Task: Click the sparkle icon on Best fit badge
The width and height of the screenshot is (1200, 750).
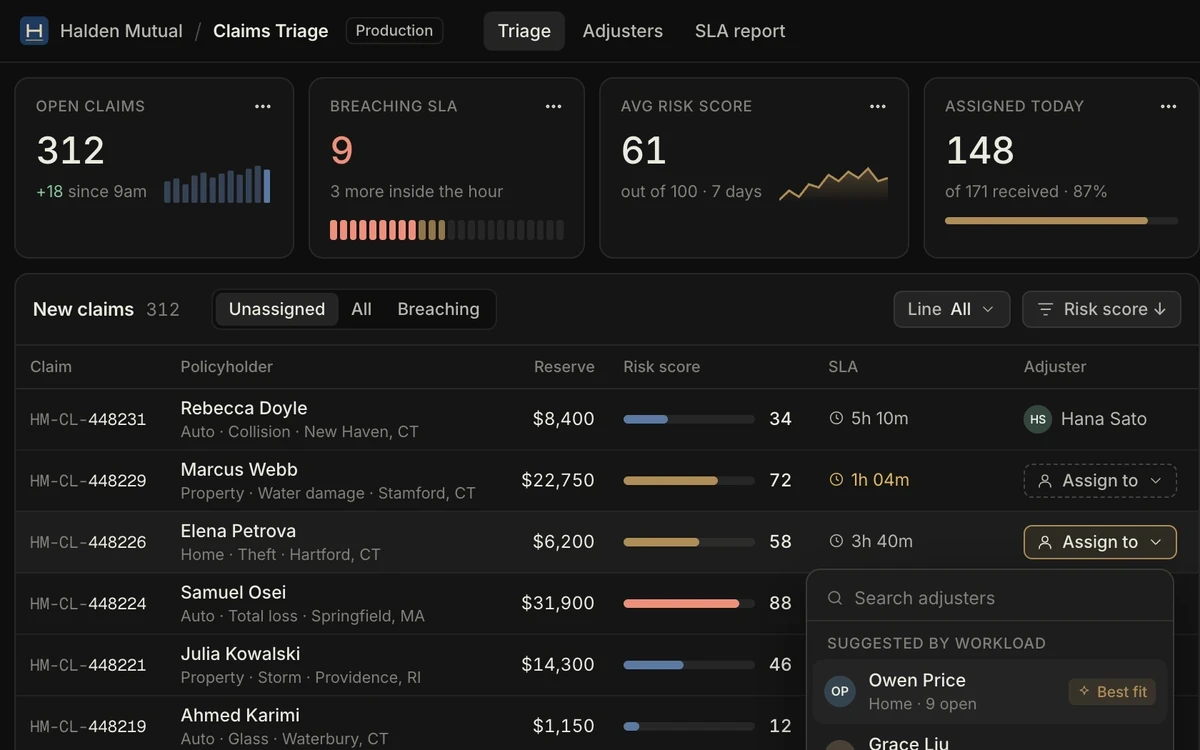Action: tap(1084, 691)
